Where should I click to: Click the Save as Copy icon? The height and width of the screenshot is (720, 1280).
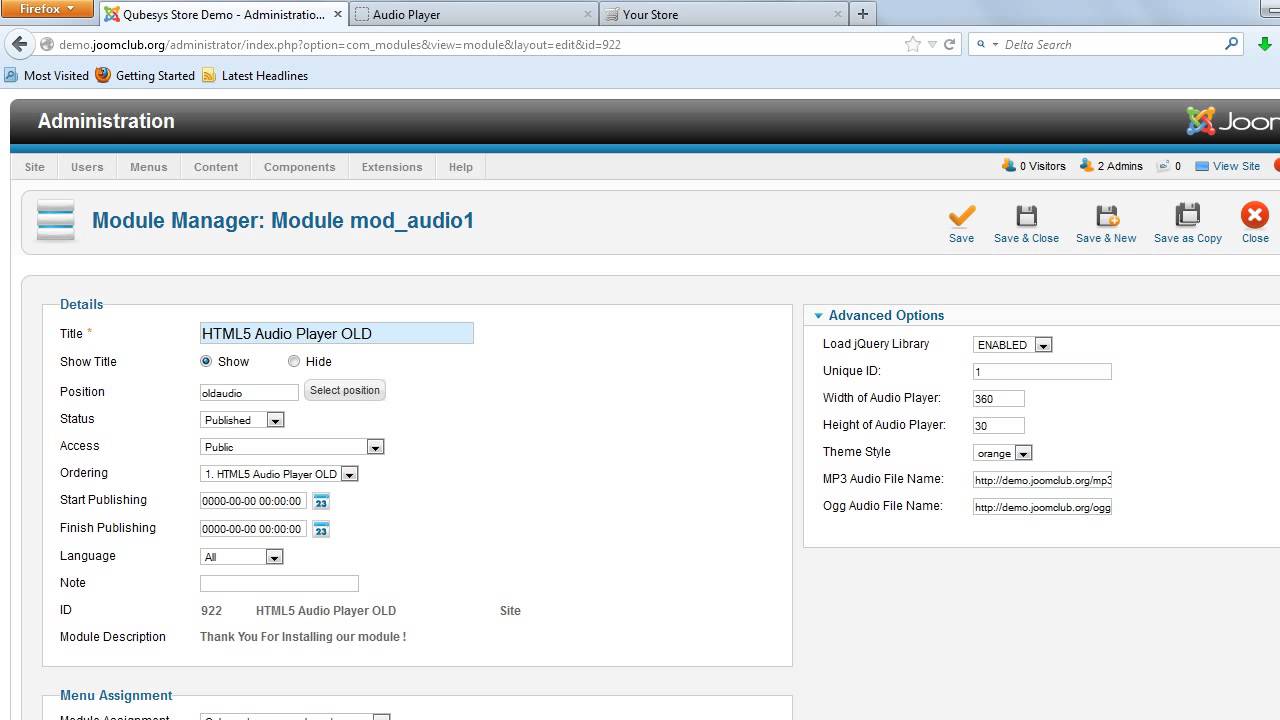(1188, 216)
